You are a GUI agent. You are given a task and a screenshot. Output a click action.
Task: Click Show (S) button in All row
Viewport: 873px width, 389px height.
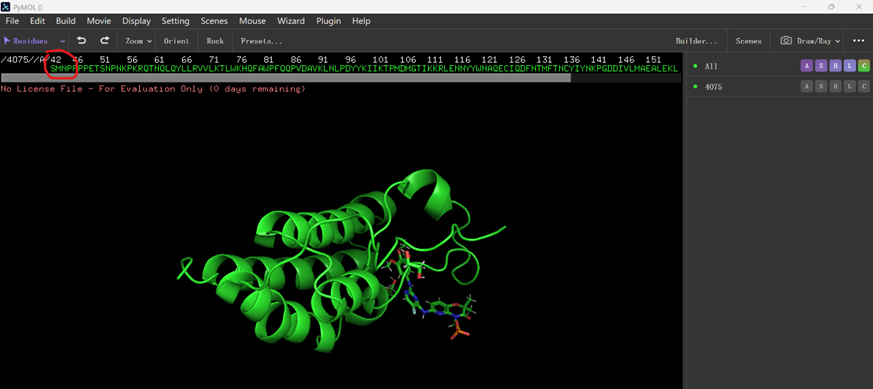(821, 66)
